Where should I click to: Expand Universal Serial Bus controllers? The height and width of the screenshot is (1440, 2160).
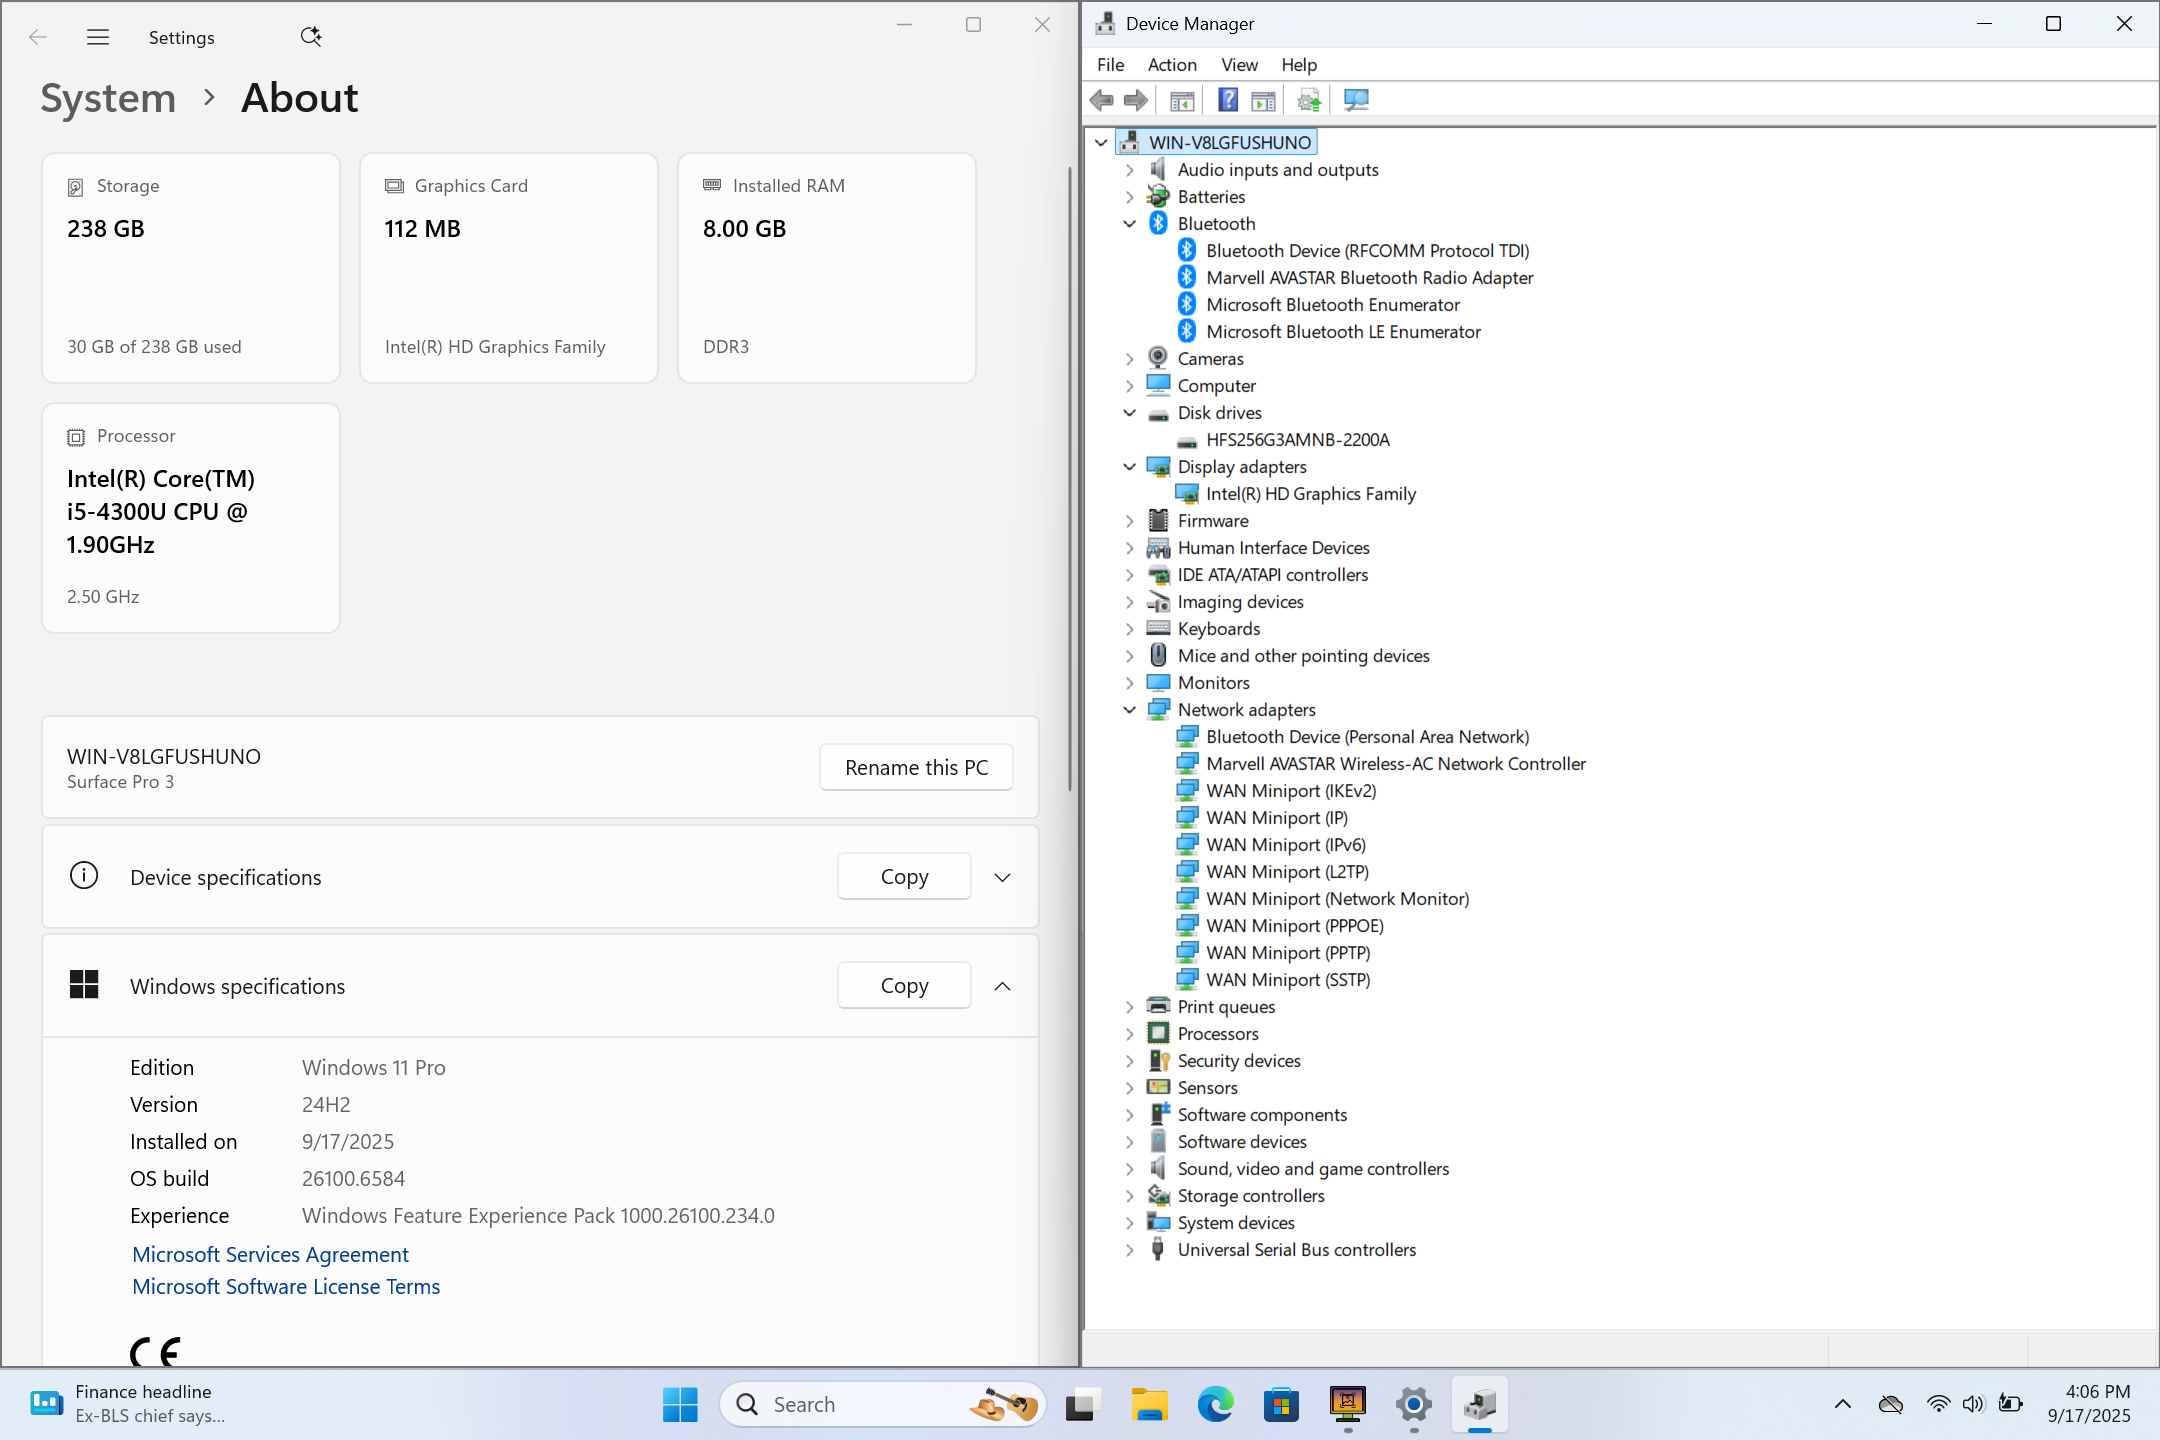pos(1130,1250)
